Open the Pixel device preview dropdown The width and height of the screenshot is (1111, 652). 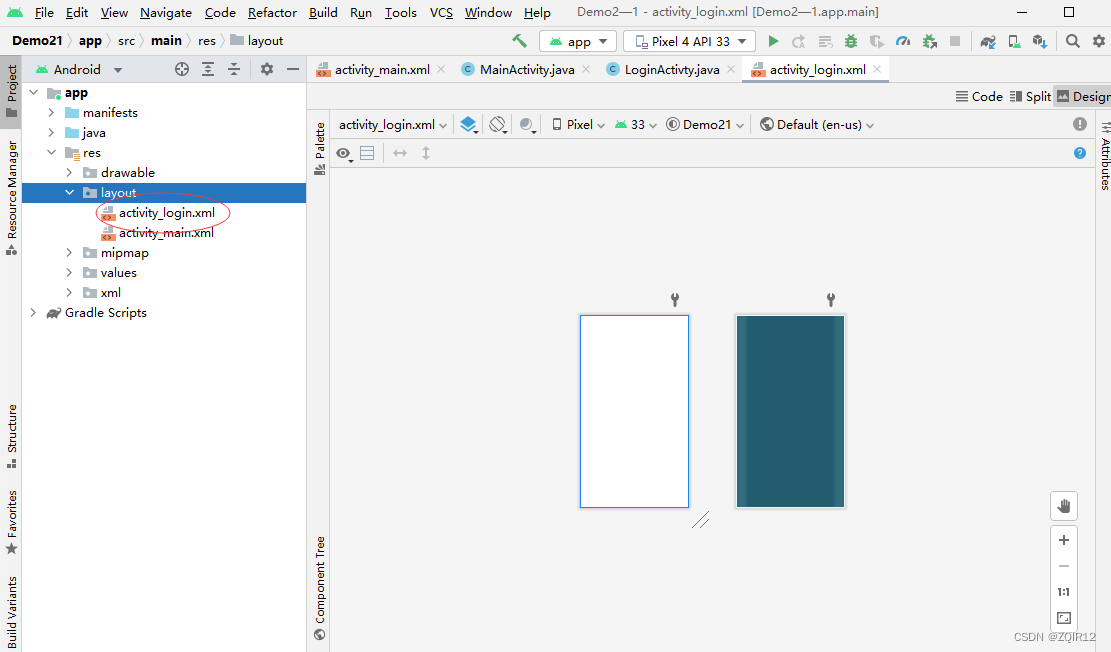(578, 125)
